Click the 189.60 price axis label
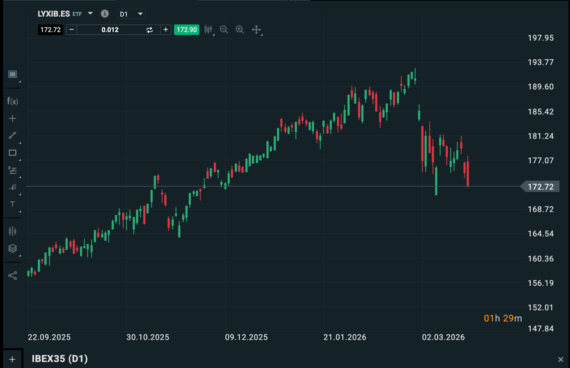Image resolution: width=570 pixels, height=368 pixels. (541, 87)
